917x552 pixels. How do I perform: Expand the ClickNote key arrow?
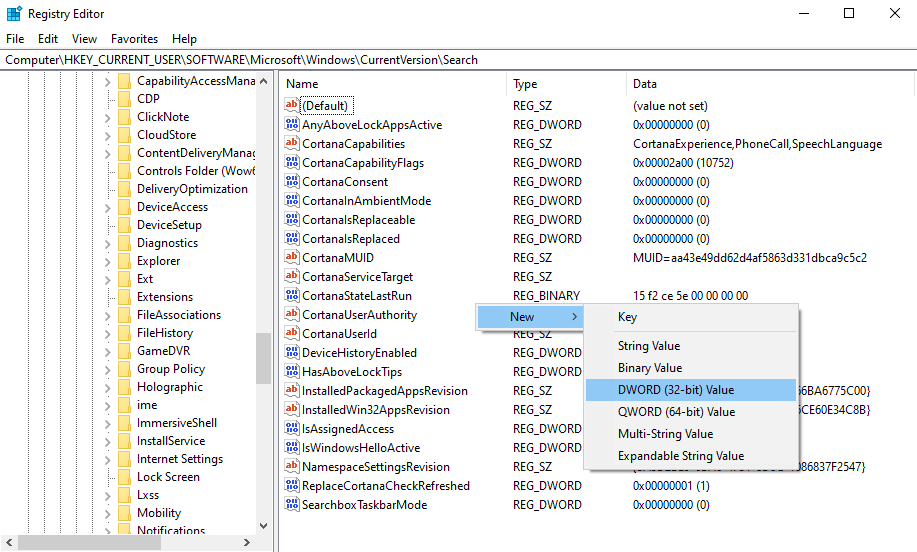click(108, 118)
